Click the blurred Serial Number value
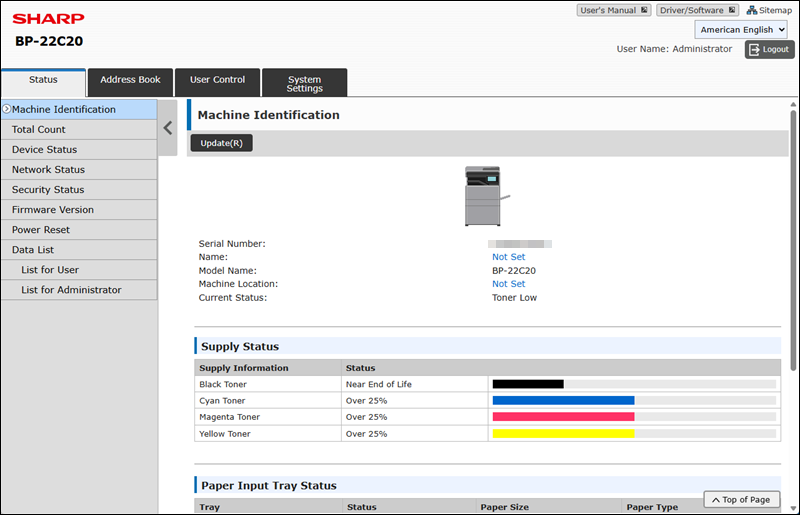800x515 pixels. point(520,244)
